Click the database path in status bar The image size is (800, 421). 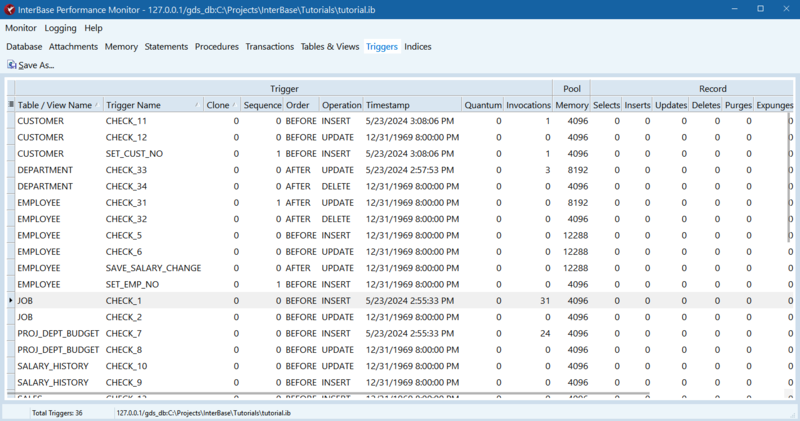(x=204, y=413)
